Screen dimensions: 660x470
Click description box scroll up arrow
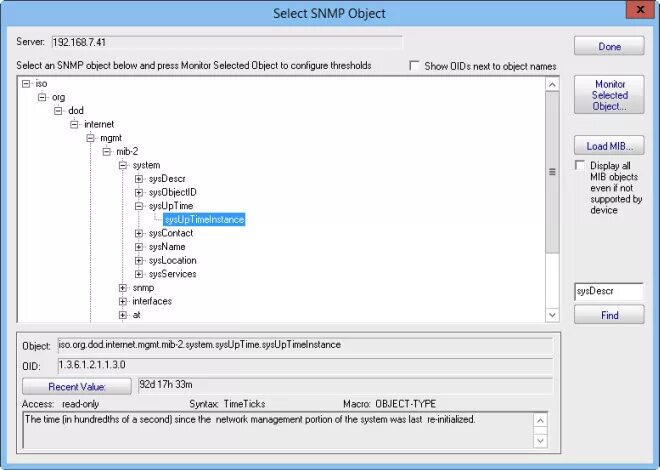pos(540,421)
